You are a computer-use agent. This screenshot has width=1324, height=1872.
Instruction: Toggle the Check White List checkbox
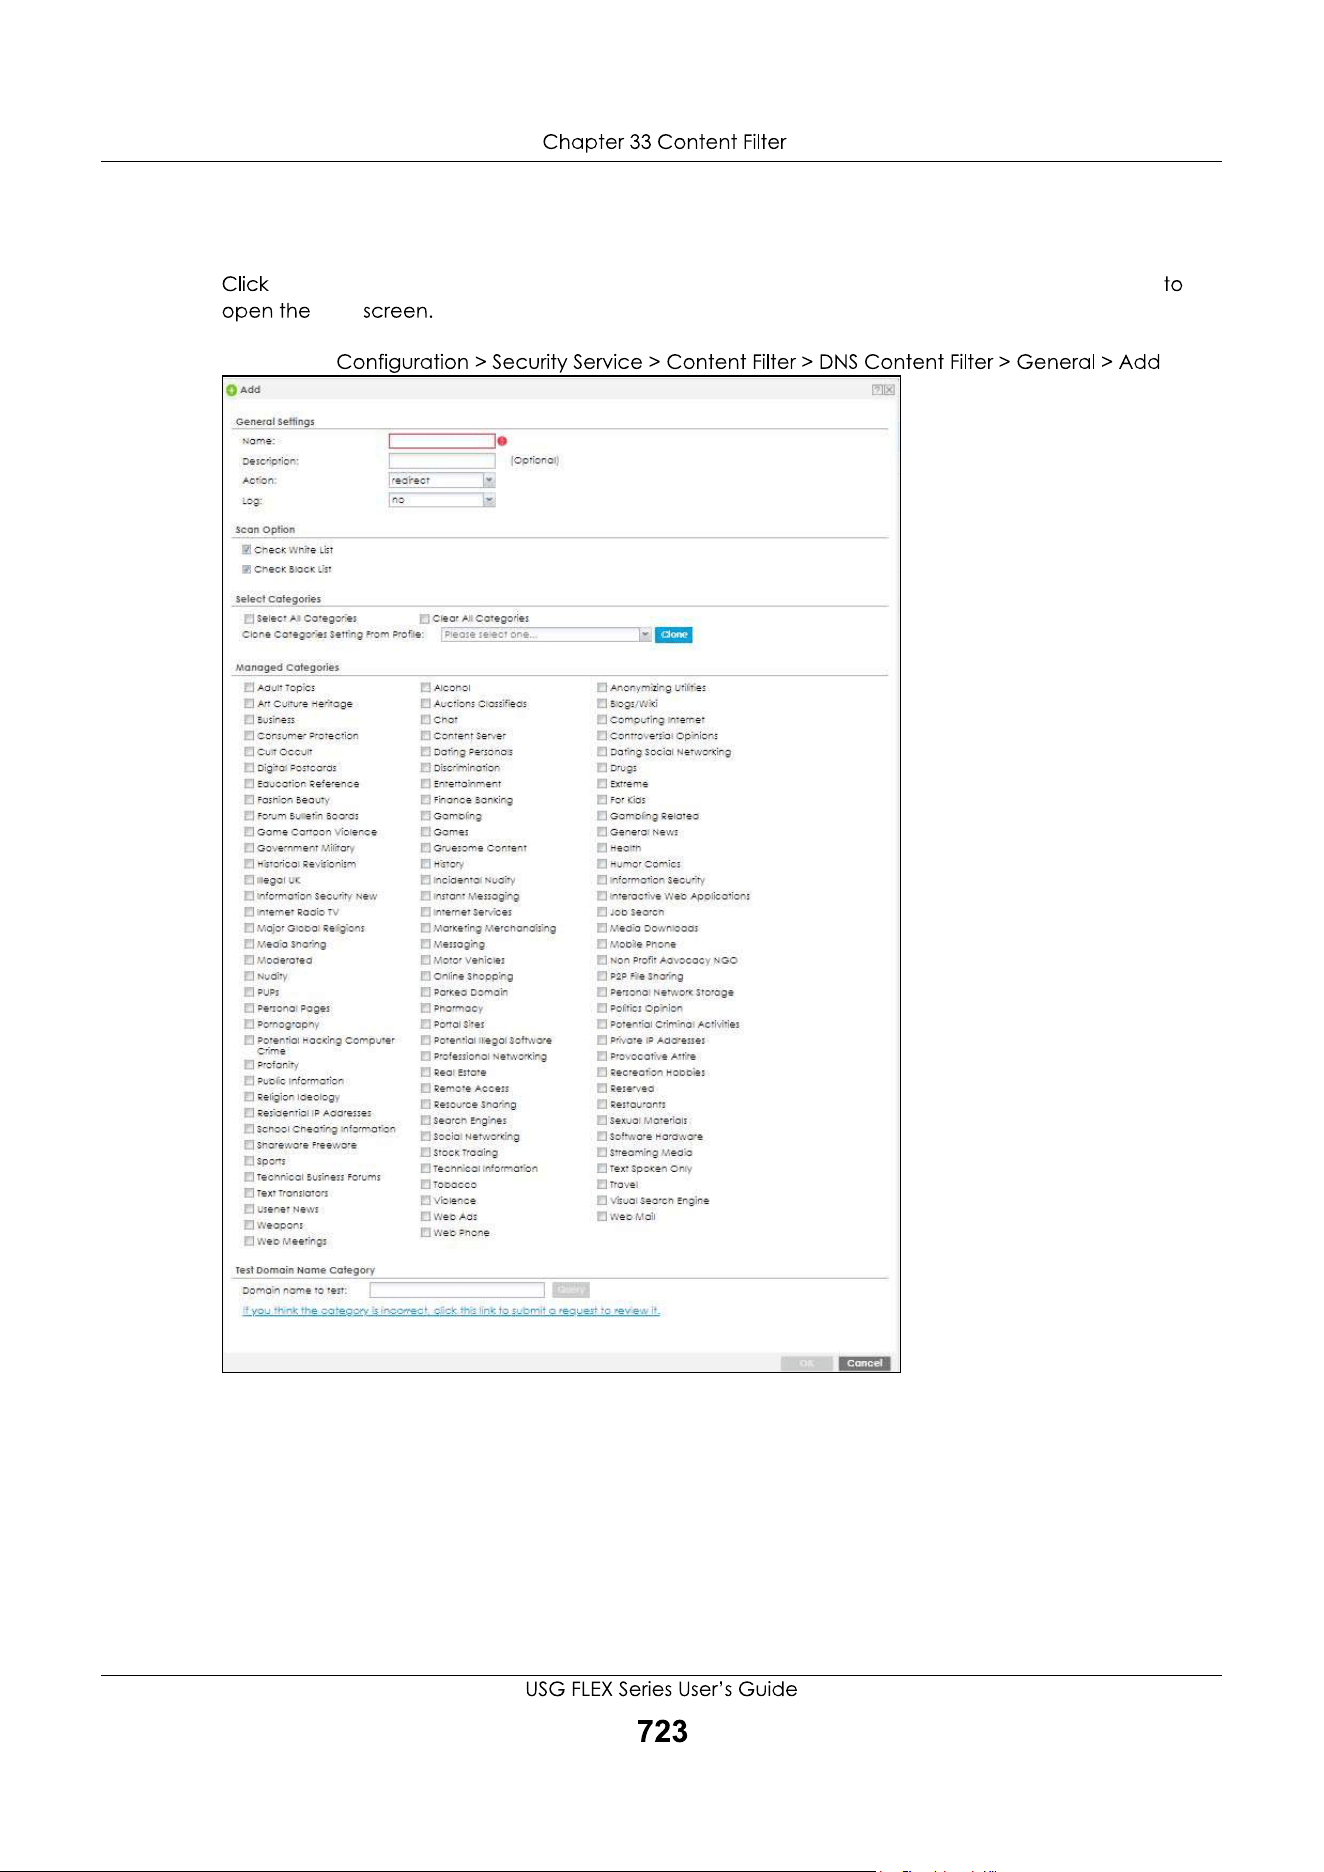[246, 550]
